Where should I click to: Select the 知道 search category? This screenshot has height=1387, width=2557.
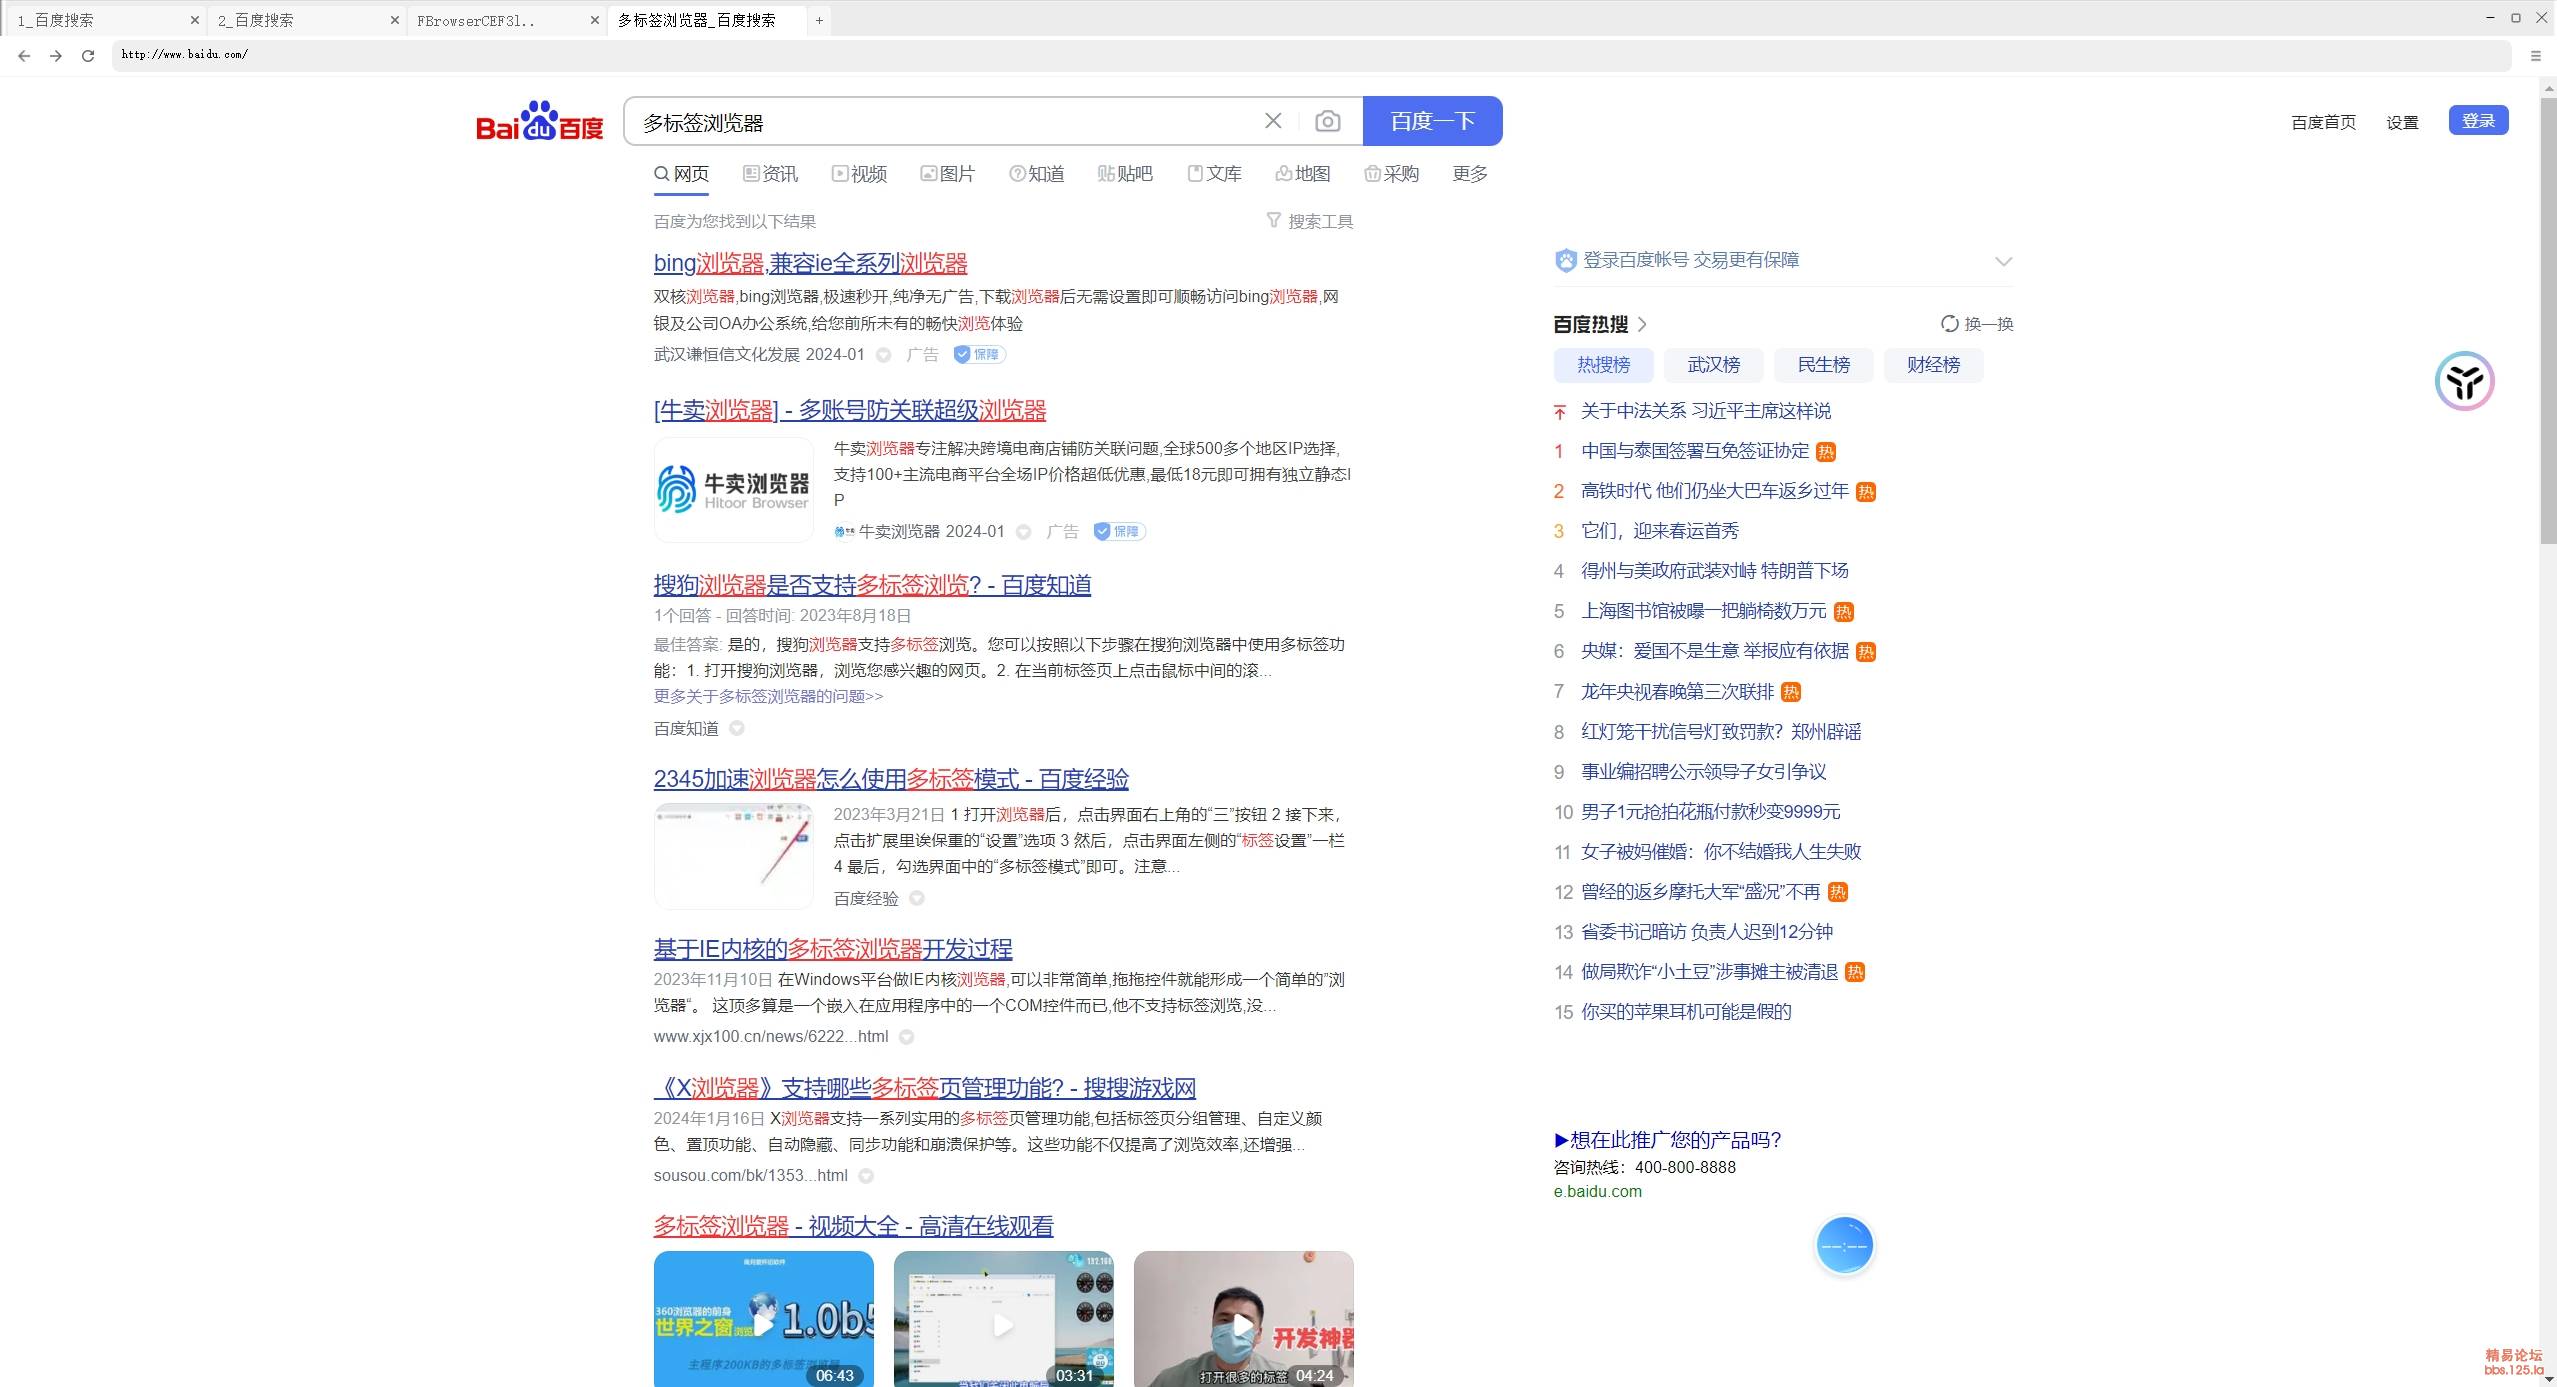(1036, 174)
